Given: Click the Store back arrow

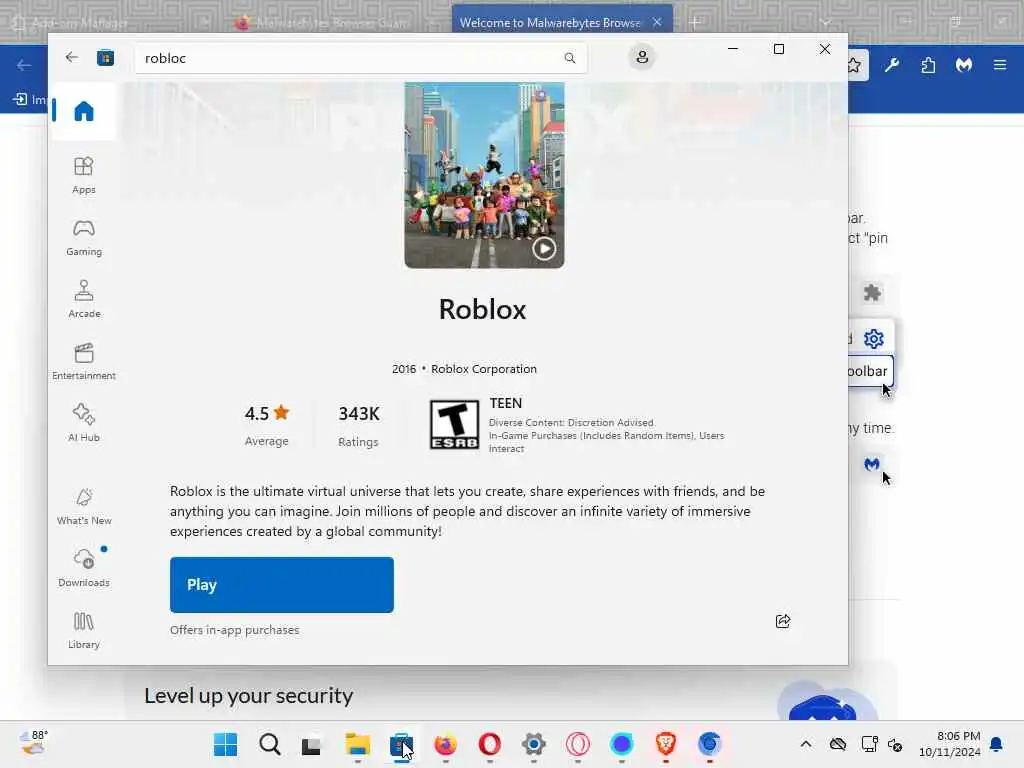Looking at the screenshot, I should [x=72, y=57].
